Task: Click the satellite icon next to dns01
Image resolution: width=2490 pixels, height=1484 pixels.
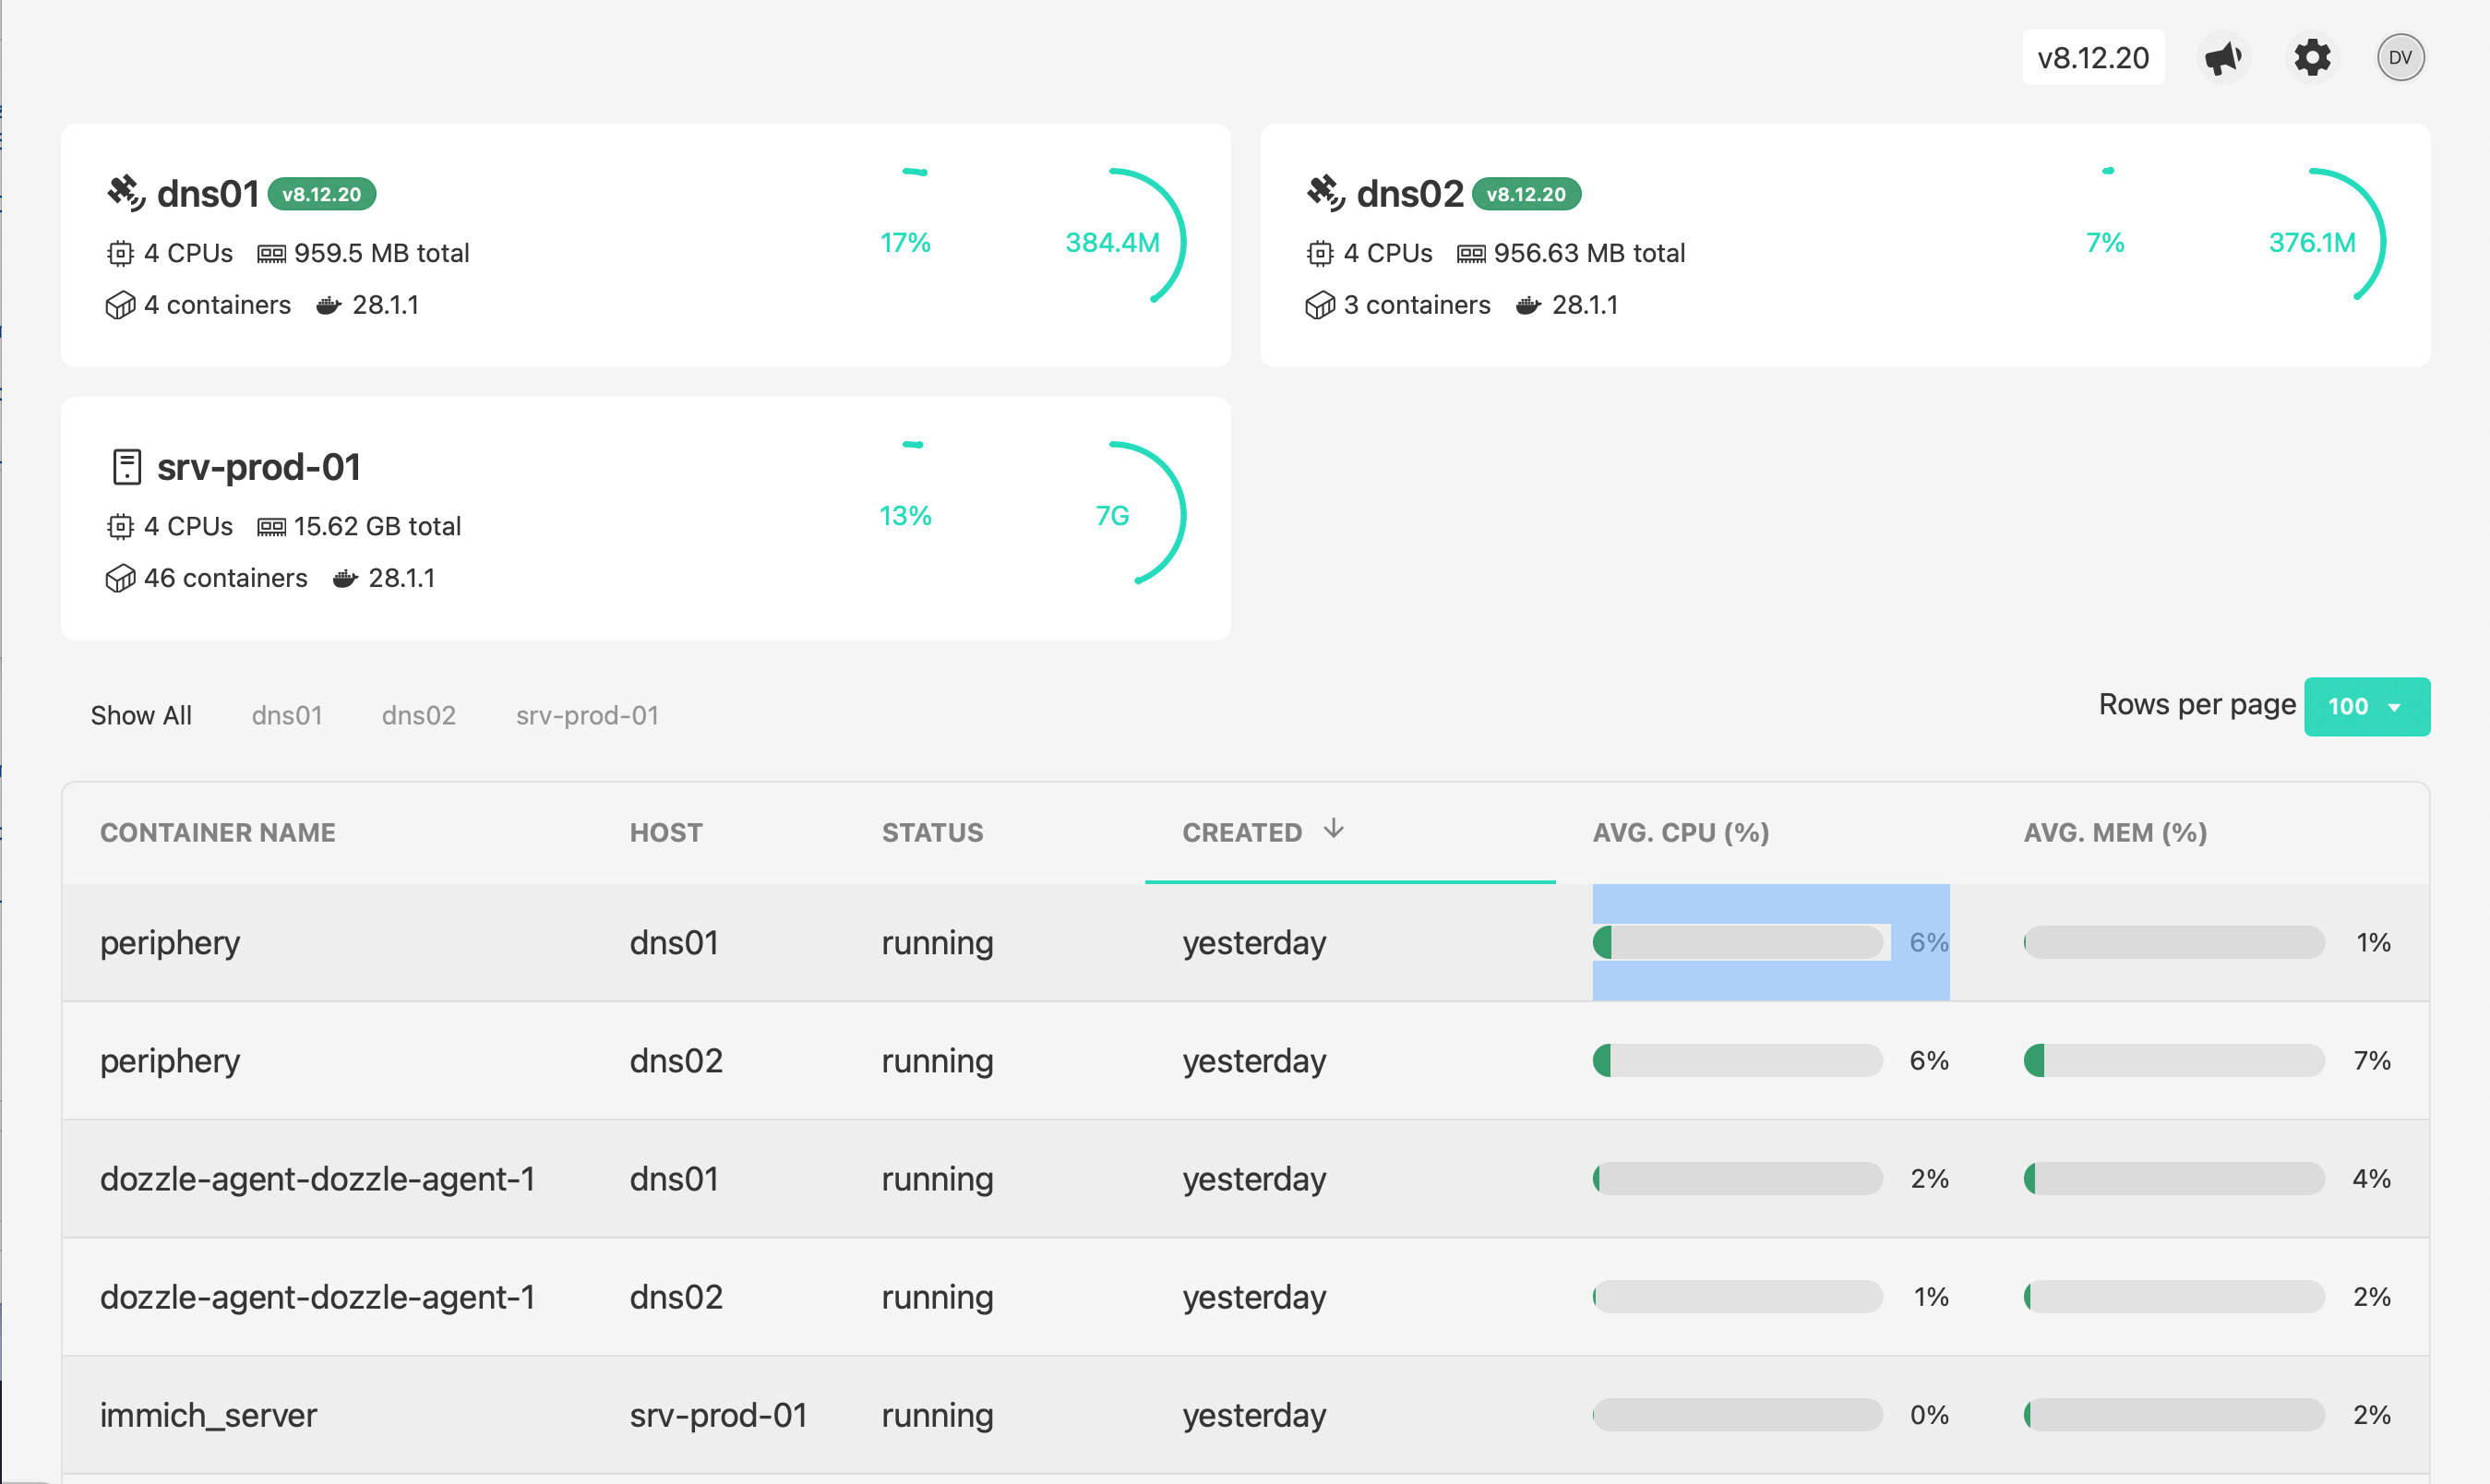Action: pyautogui.click(x=126, y=191)
